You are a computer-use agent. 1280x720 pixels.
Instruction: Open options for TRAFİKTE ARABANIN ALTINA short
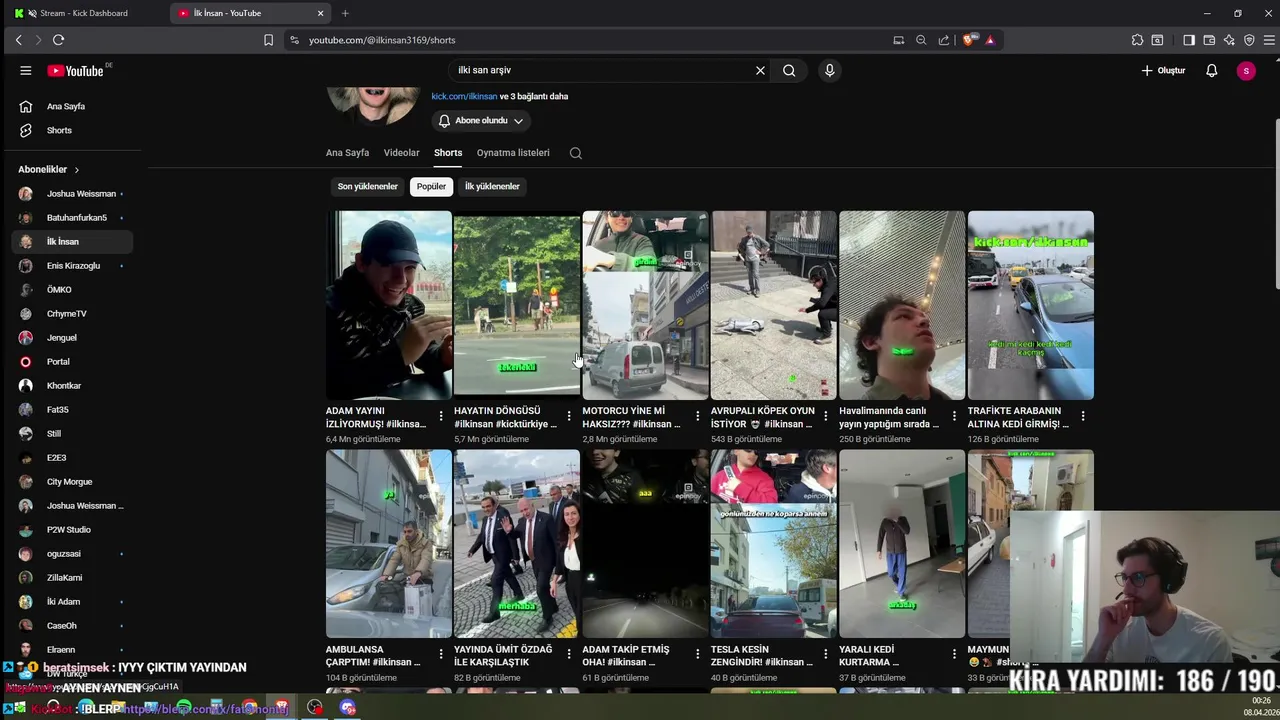click(1082, 416)
